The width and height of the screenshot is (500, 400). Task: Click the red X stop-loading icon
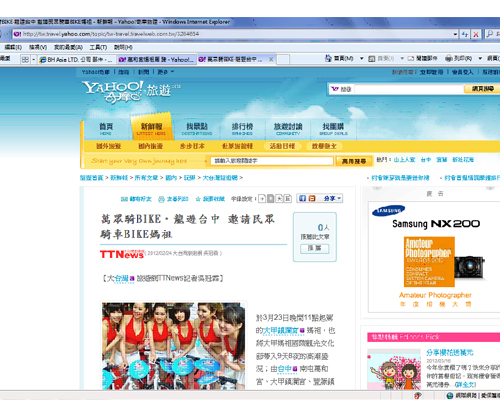(476, 34)
